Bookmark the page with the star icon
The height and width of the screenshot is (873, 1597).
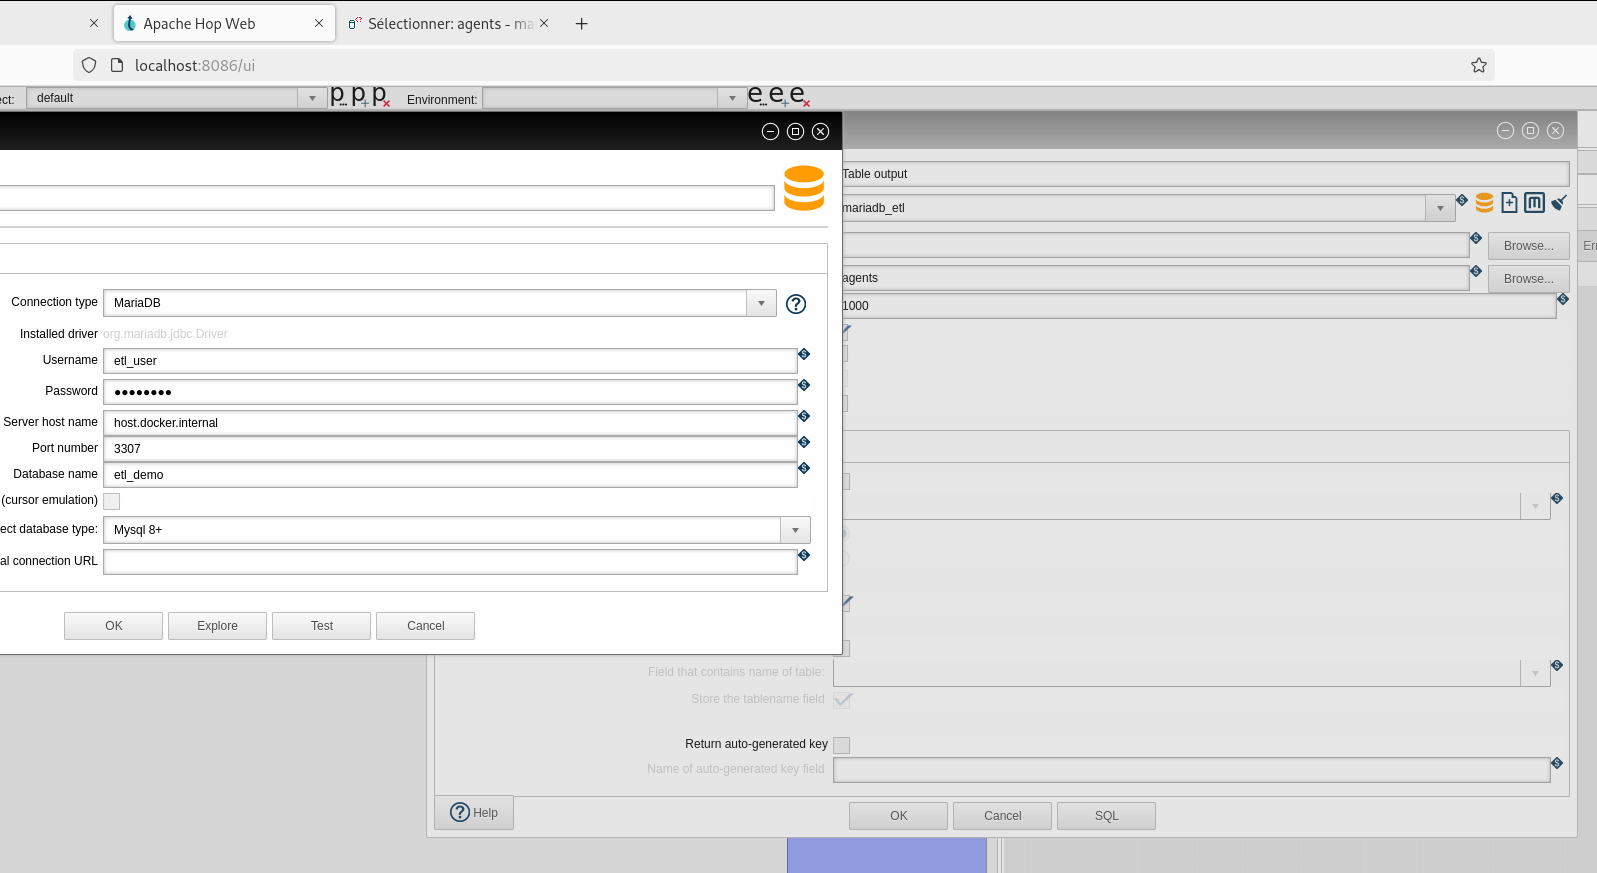pyautogui.click(x=1478, y=65)
